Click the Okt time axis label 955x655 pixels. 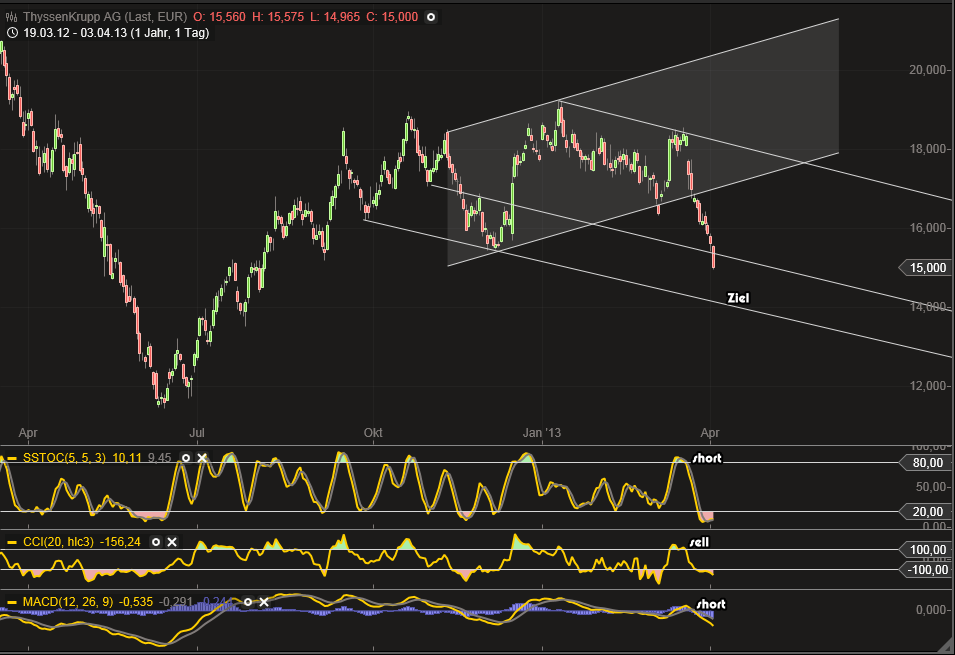tap(373, 433)
